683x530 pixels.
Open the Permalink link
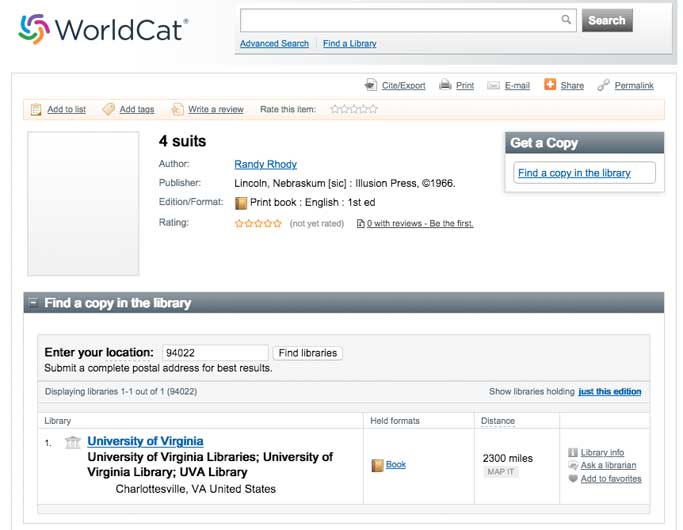point(634,85)
